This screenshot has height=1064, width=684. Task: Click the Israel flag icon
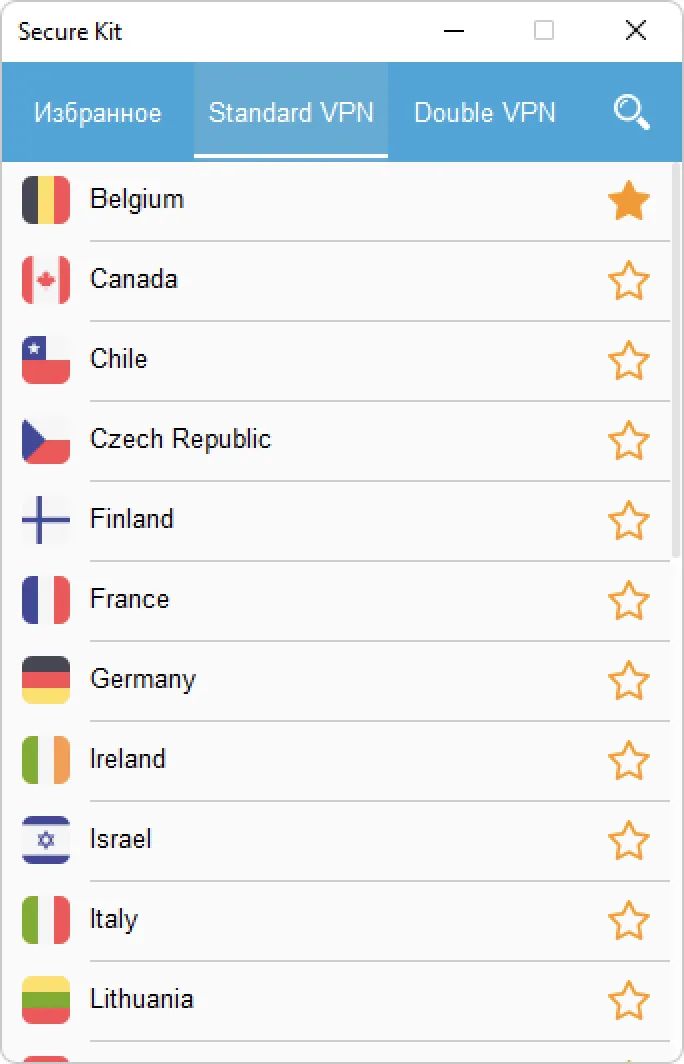[x=46, y=840]
